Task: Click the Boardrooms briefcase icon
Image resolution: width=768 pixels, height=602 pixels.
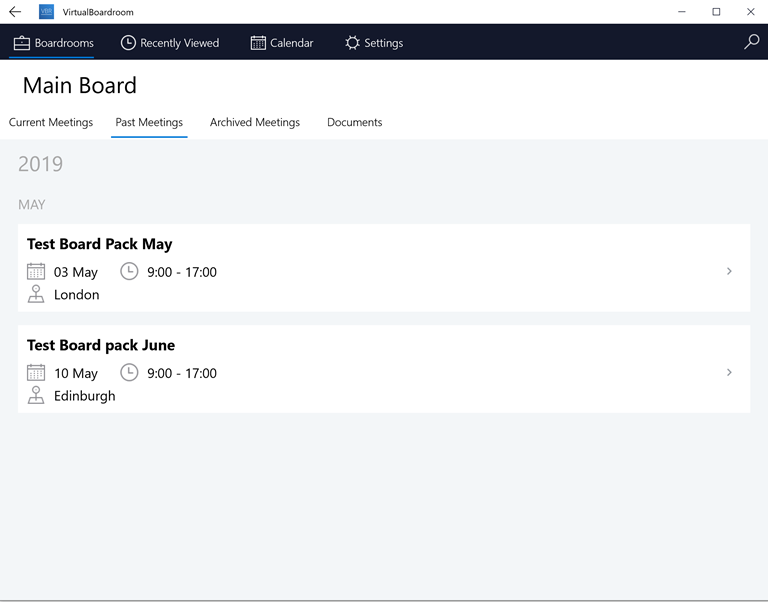Action: click(22, 43)
